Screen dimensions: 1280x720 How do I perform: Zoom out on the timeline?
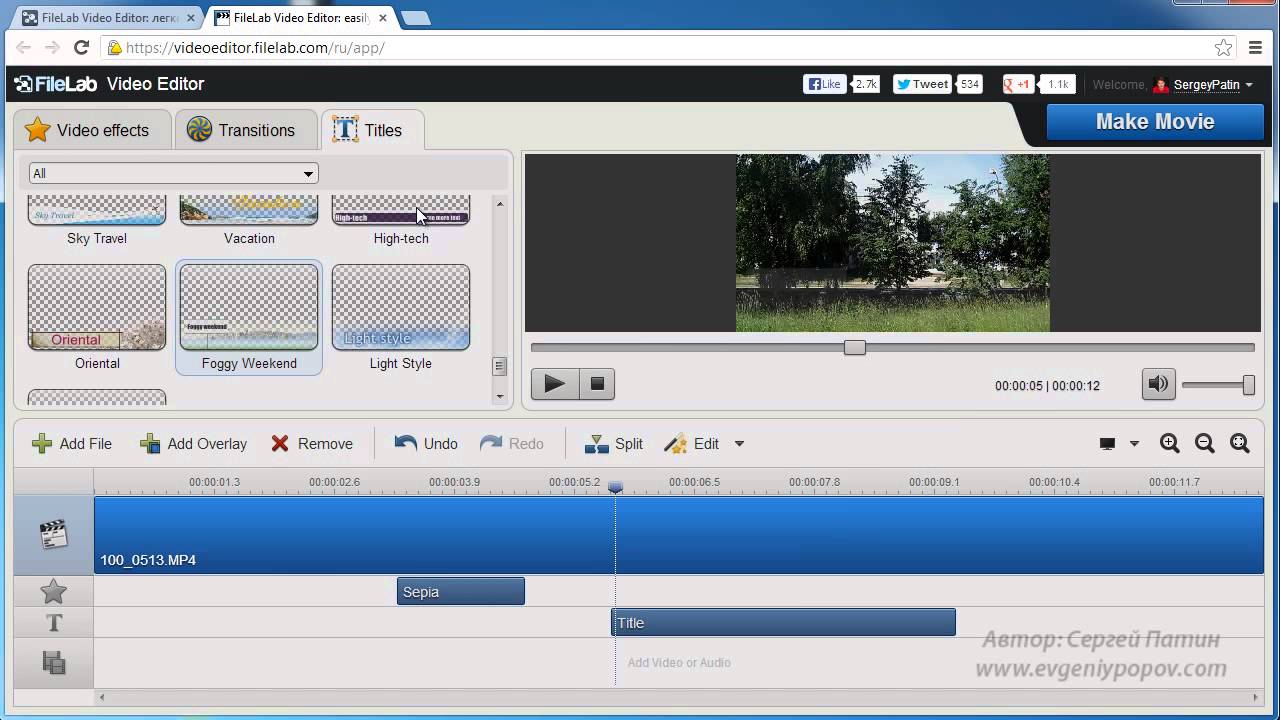(1205, 444)
